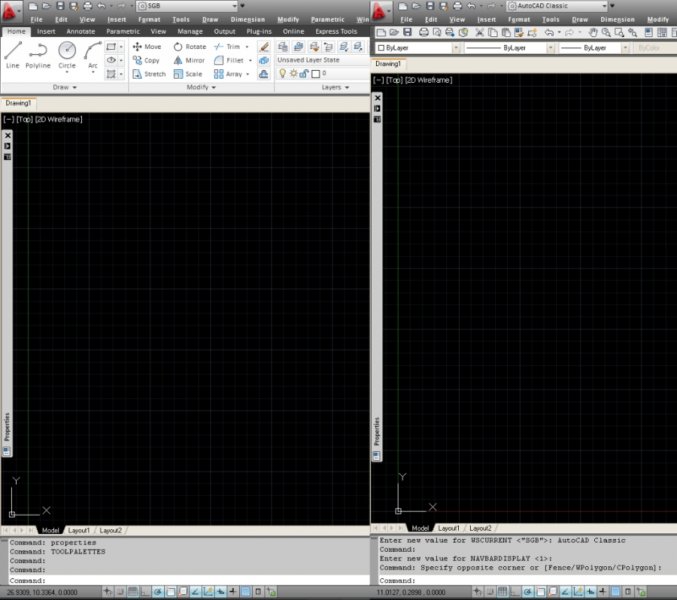The image size is (677, 600).
Task: Click the Pan hand icon in classic toolbar
Action: pos(593,33)
